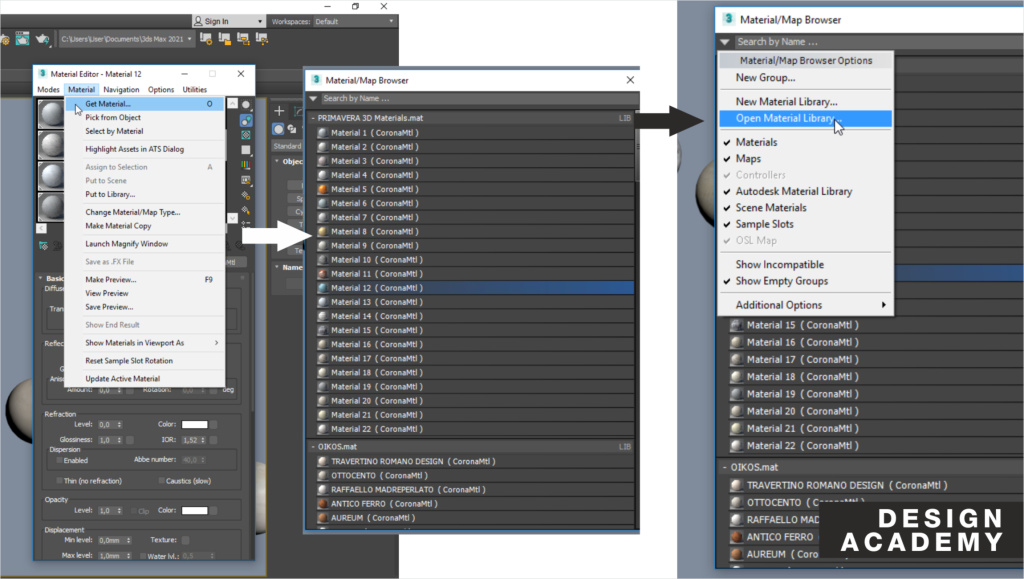The width and height of the screenshot is (1024, 579).
Task: Open the Workspaces Default dropdown
Action: click(x=355, y=21)
